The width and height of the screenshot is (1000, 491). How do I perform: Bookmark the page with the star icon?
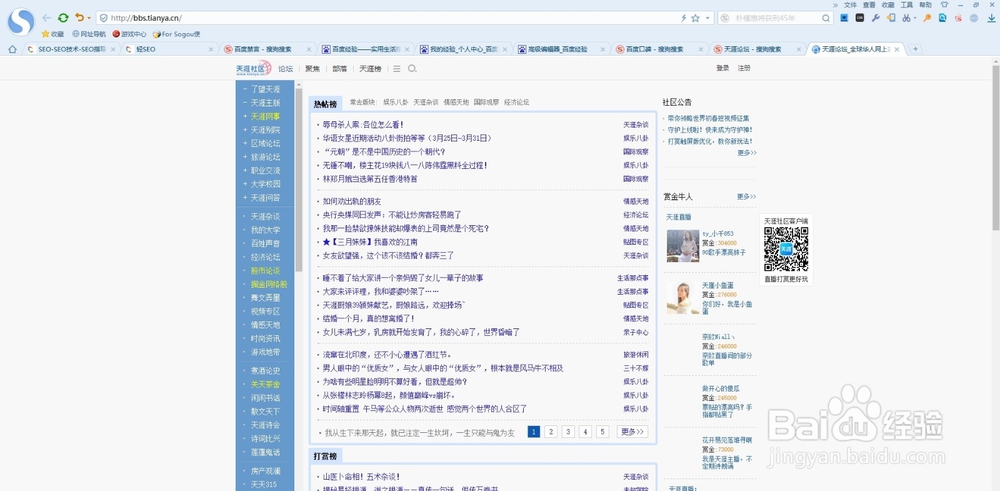click(695, 18)
